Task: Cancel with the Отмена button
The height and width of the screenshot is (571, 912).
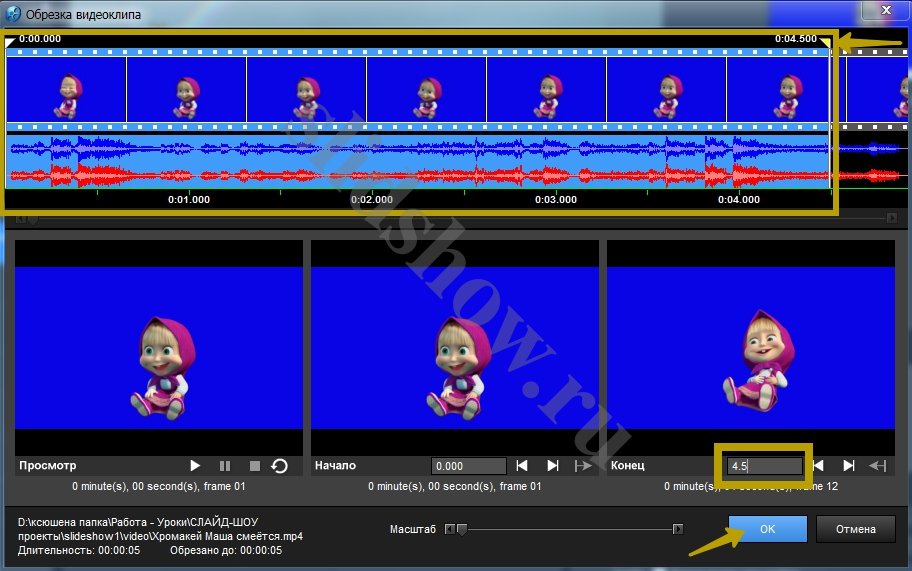Action: (856, 529)
